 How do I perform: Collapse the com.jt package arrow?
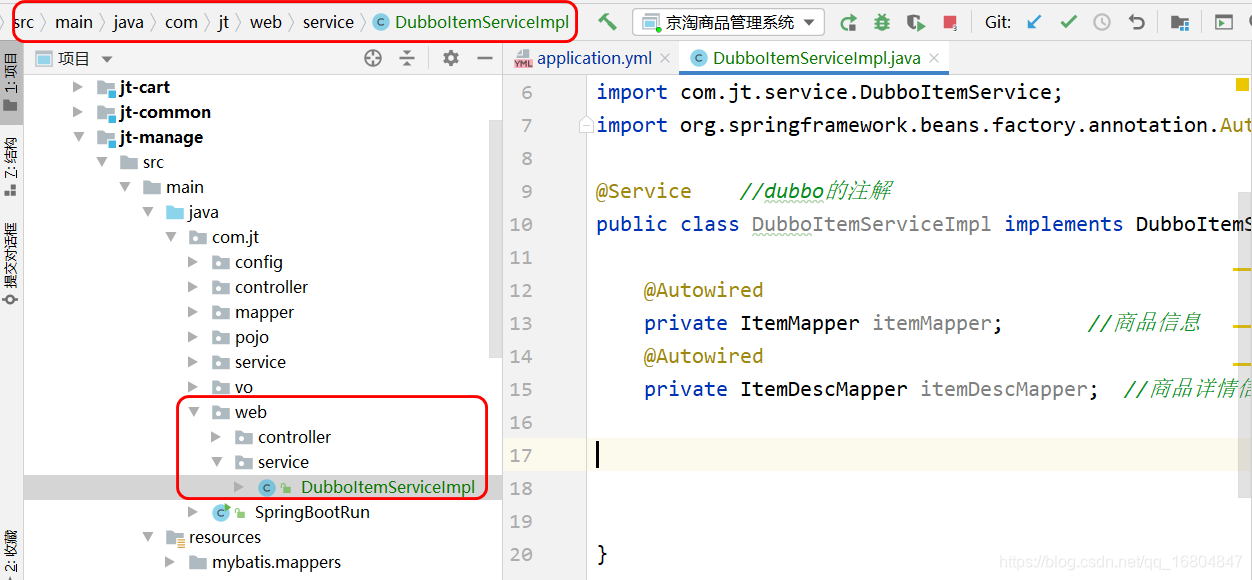(x=170, y=237)
